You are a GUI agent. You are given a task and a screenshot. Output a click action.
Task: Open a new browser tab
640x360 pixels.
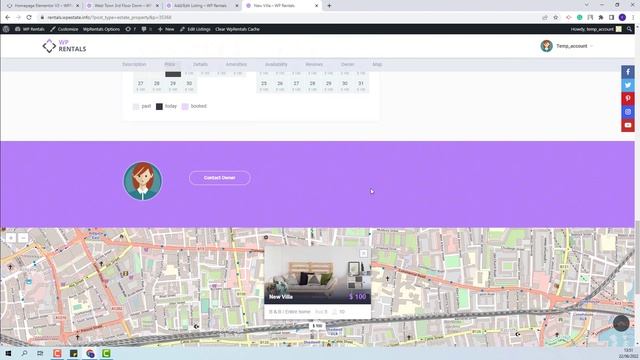pyautogui.click(x=329, y=6)
